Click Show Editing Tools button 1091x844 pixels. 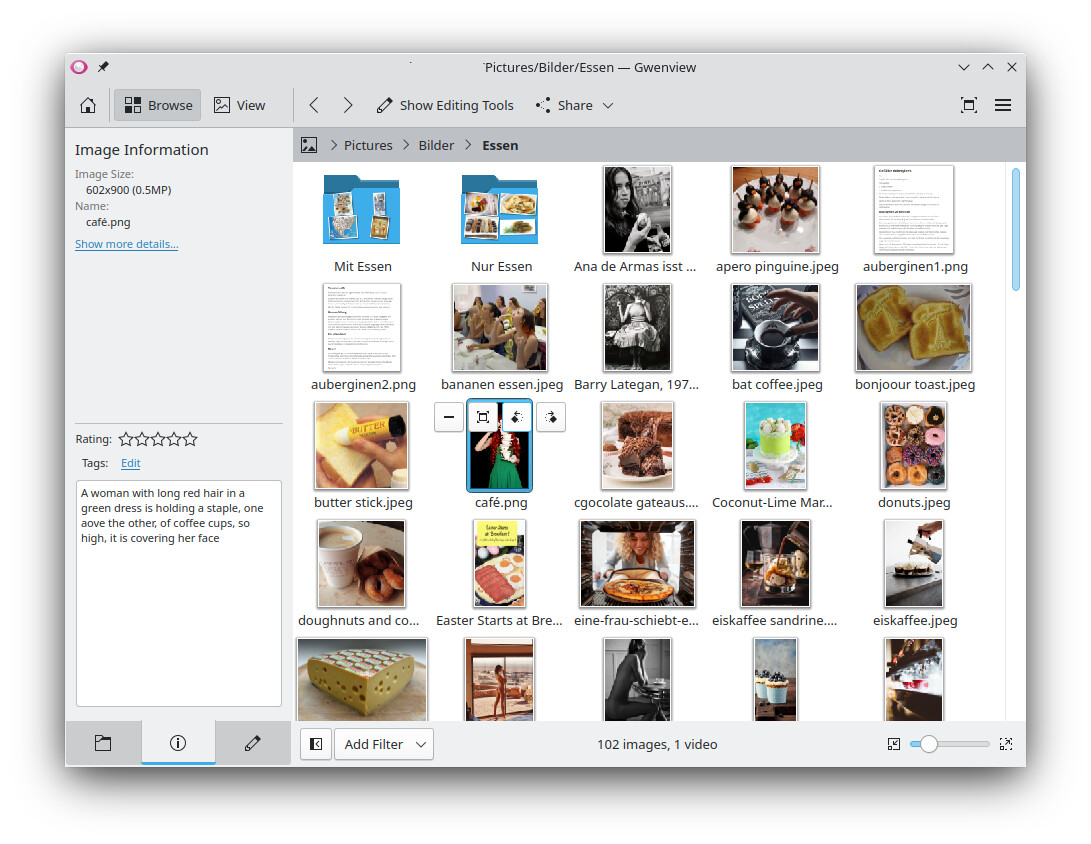coord(445,105)
